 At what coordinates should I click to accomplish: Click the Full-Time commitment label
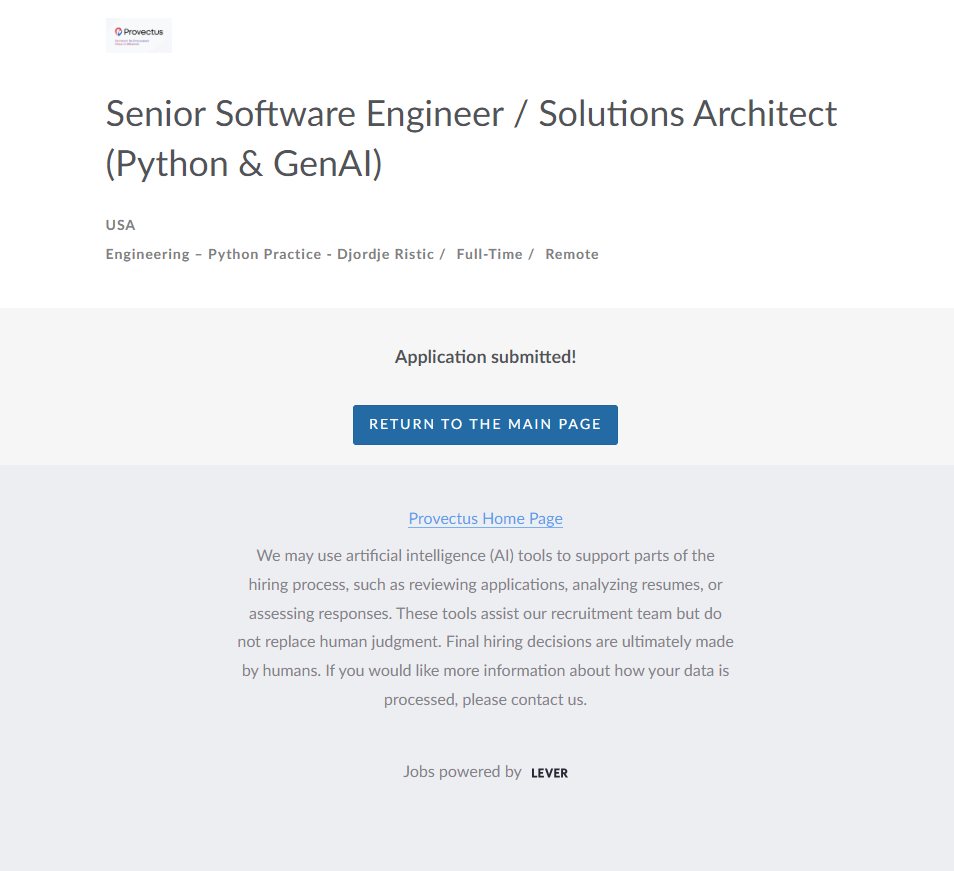coord(489,254)
